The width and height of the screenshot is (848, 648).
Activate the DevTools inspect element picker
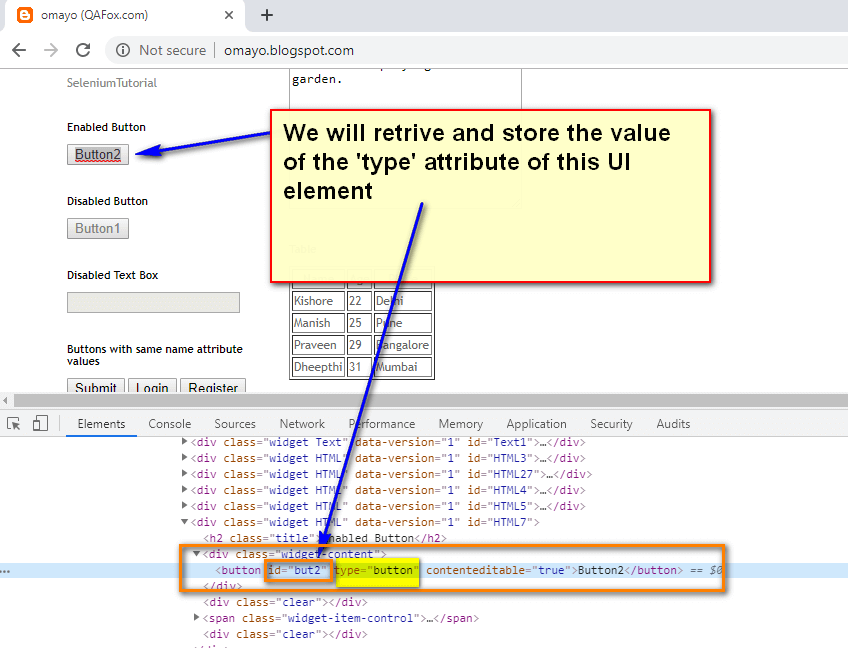[x=14, y=424]
